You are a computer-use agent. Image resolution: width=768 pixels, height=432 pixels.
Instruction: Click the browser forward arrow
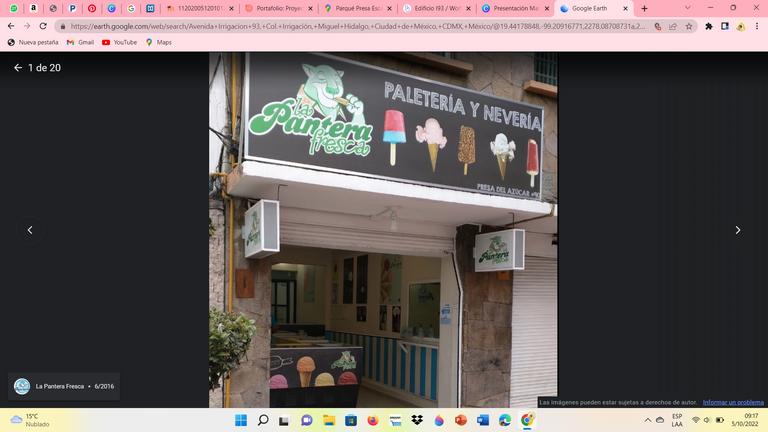[27, 26]
